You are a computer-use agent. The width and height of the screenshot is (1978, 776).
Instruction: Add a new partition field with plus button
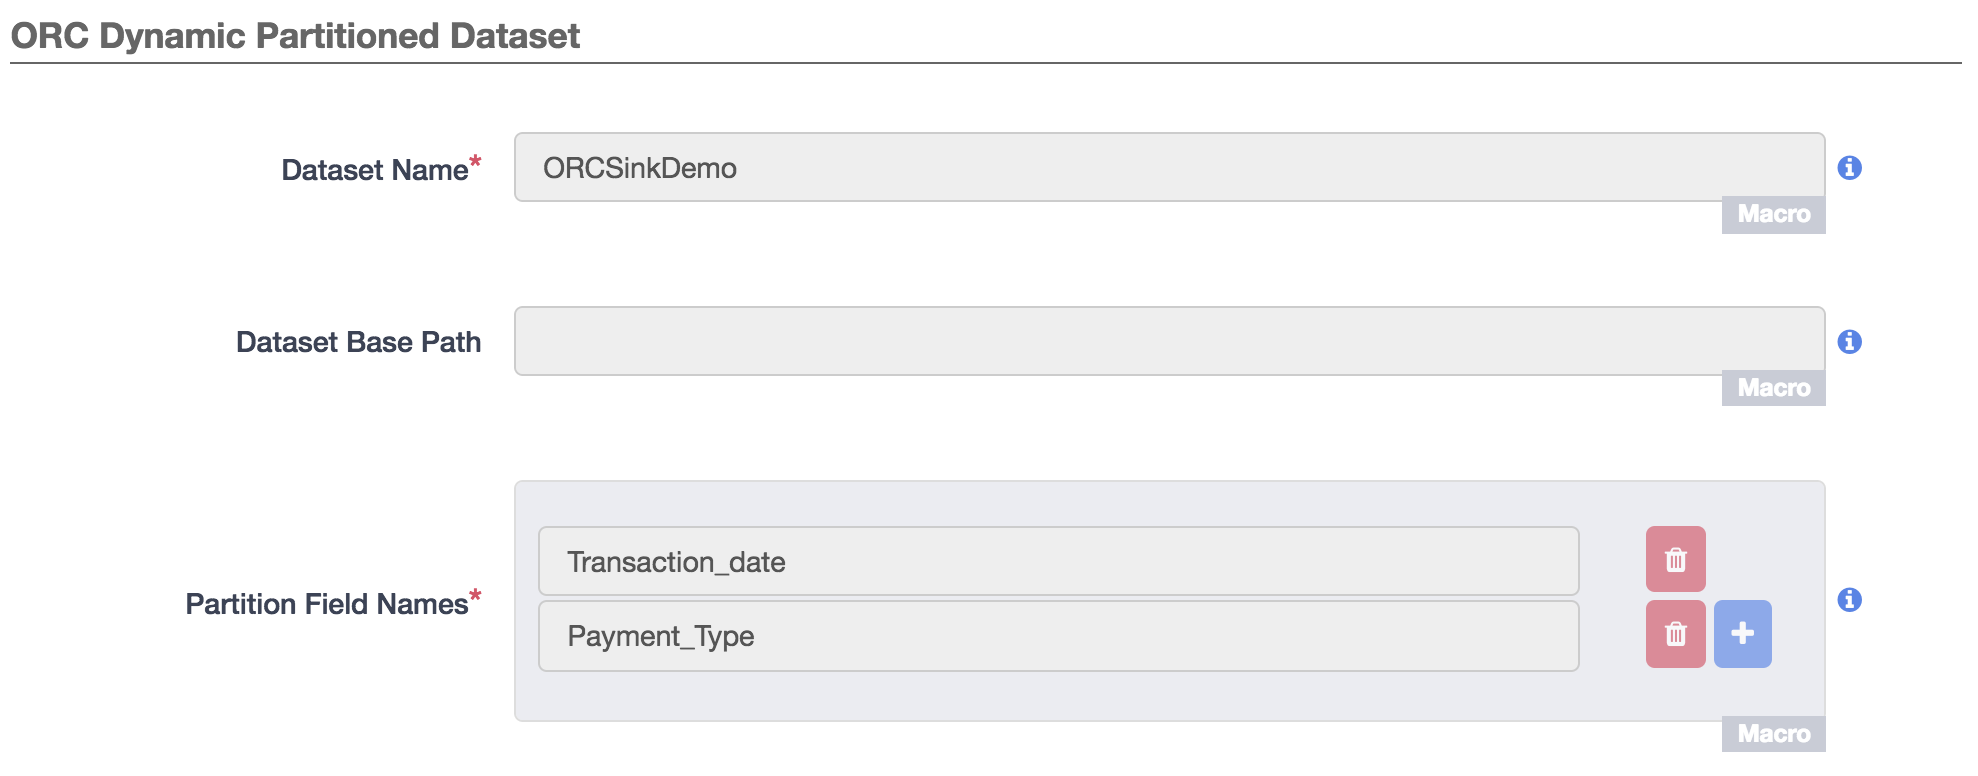(x=1742, y=633)
